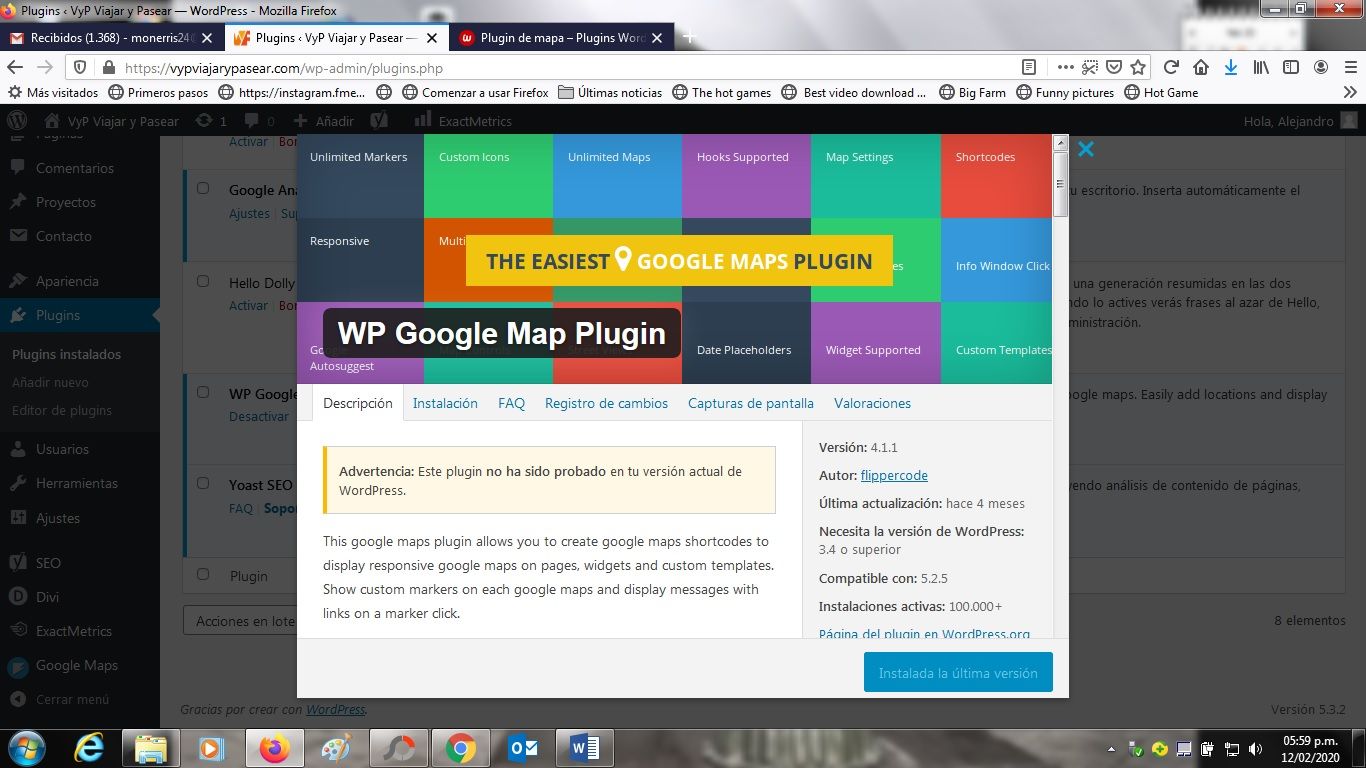Take a screenshot with the scissors icon

coord(1090,68)
